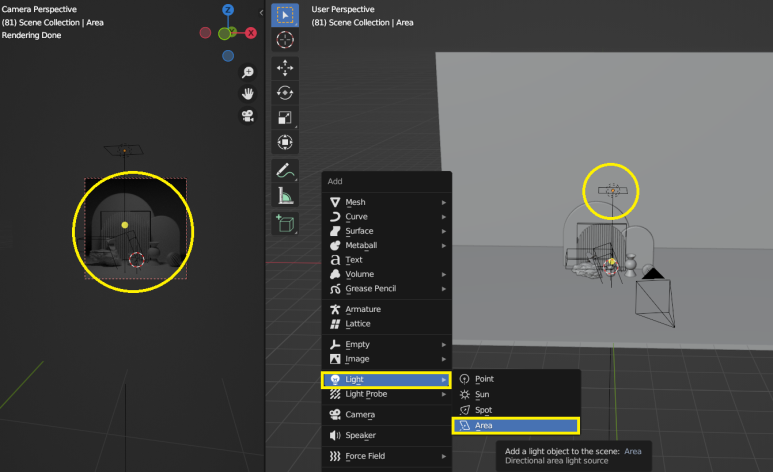The image size is (773, 472).
Task: Open the Force Field submenu
Action: pos(387,456)
